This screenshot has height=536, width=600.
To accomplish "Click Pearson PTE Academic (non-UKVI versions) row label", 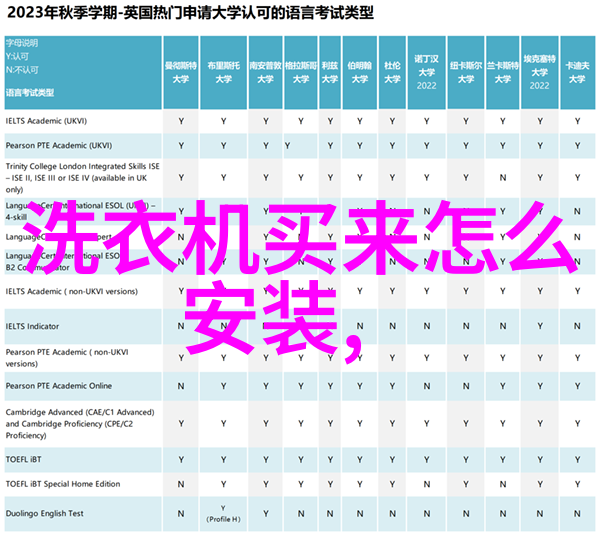I will click(67, 358).
